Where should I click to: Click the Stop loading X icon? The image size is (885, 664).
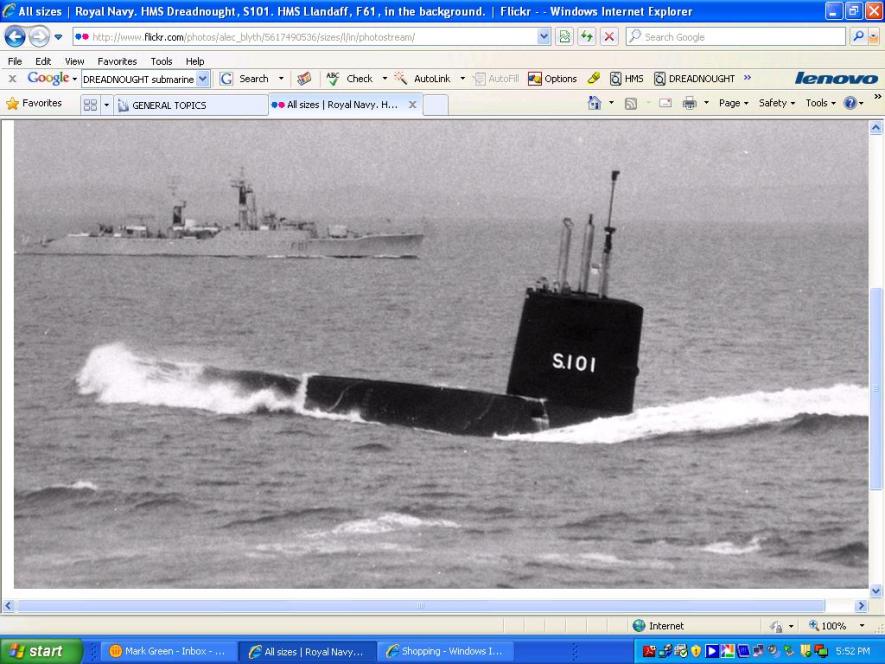[x=608, y=37]
